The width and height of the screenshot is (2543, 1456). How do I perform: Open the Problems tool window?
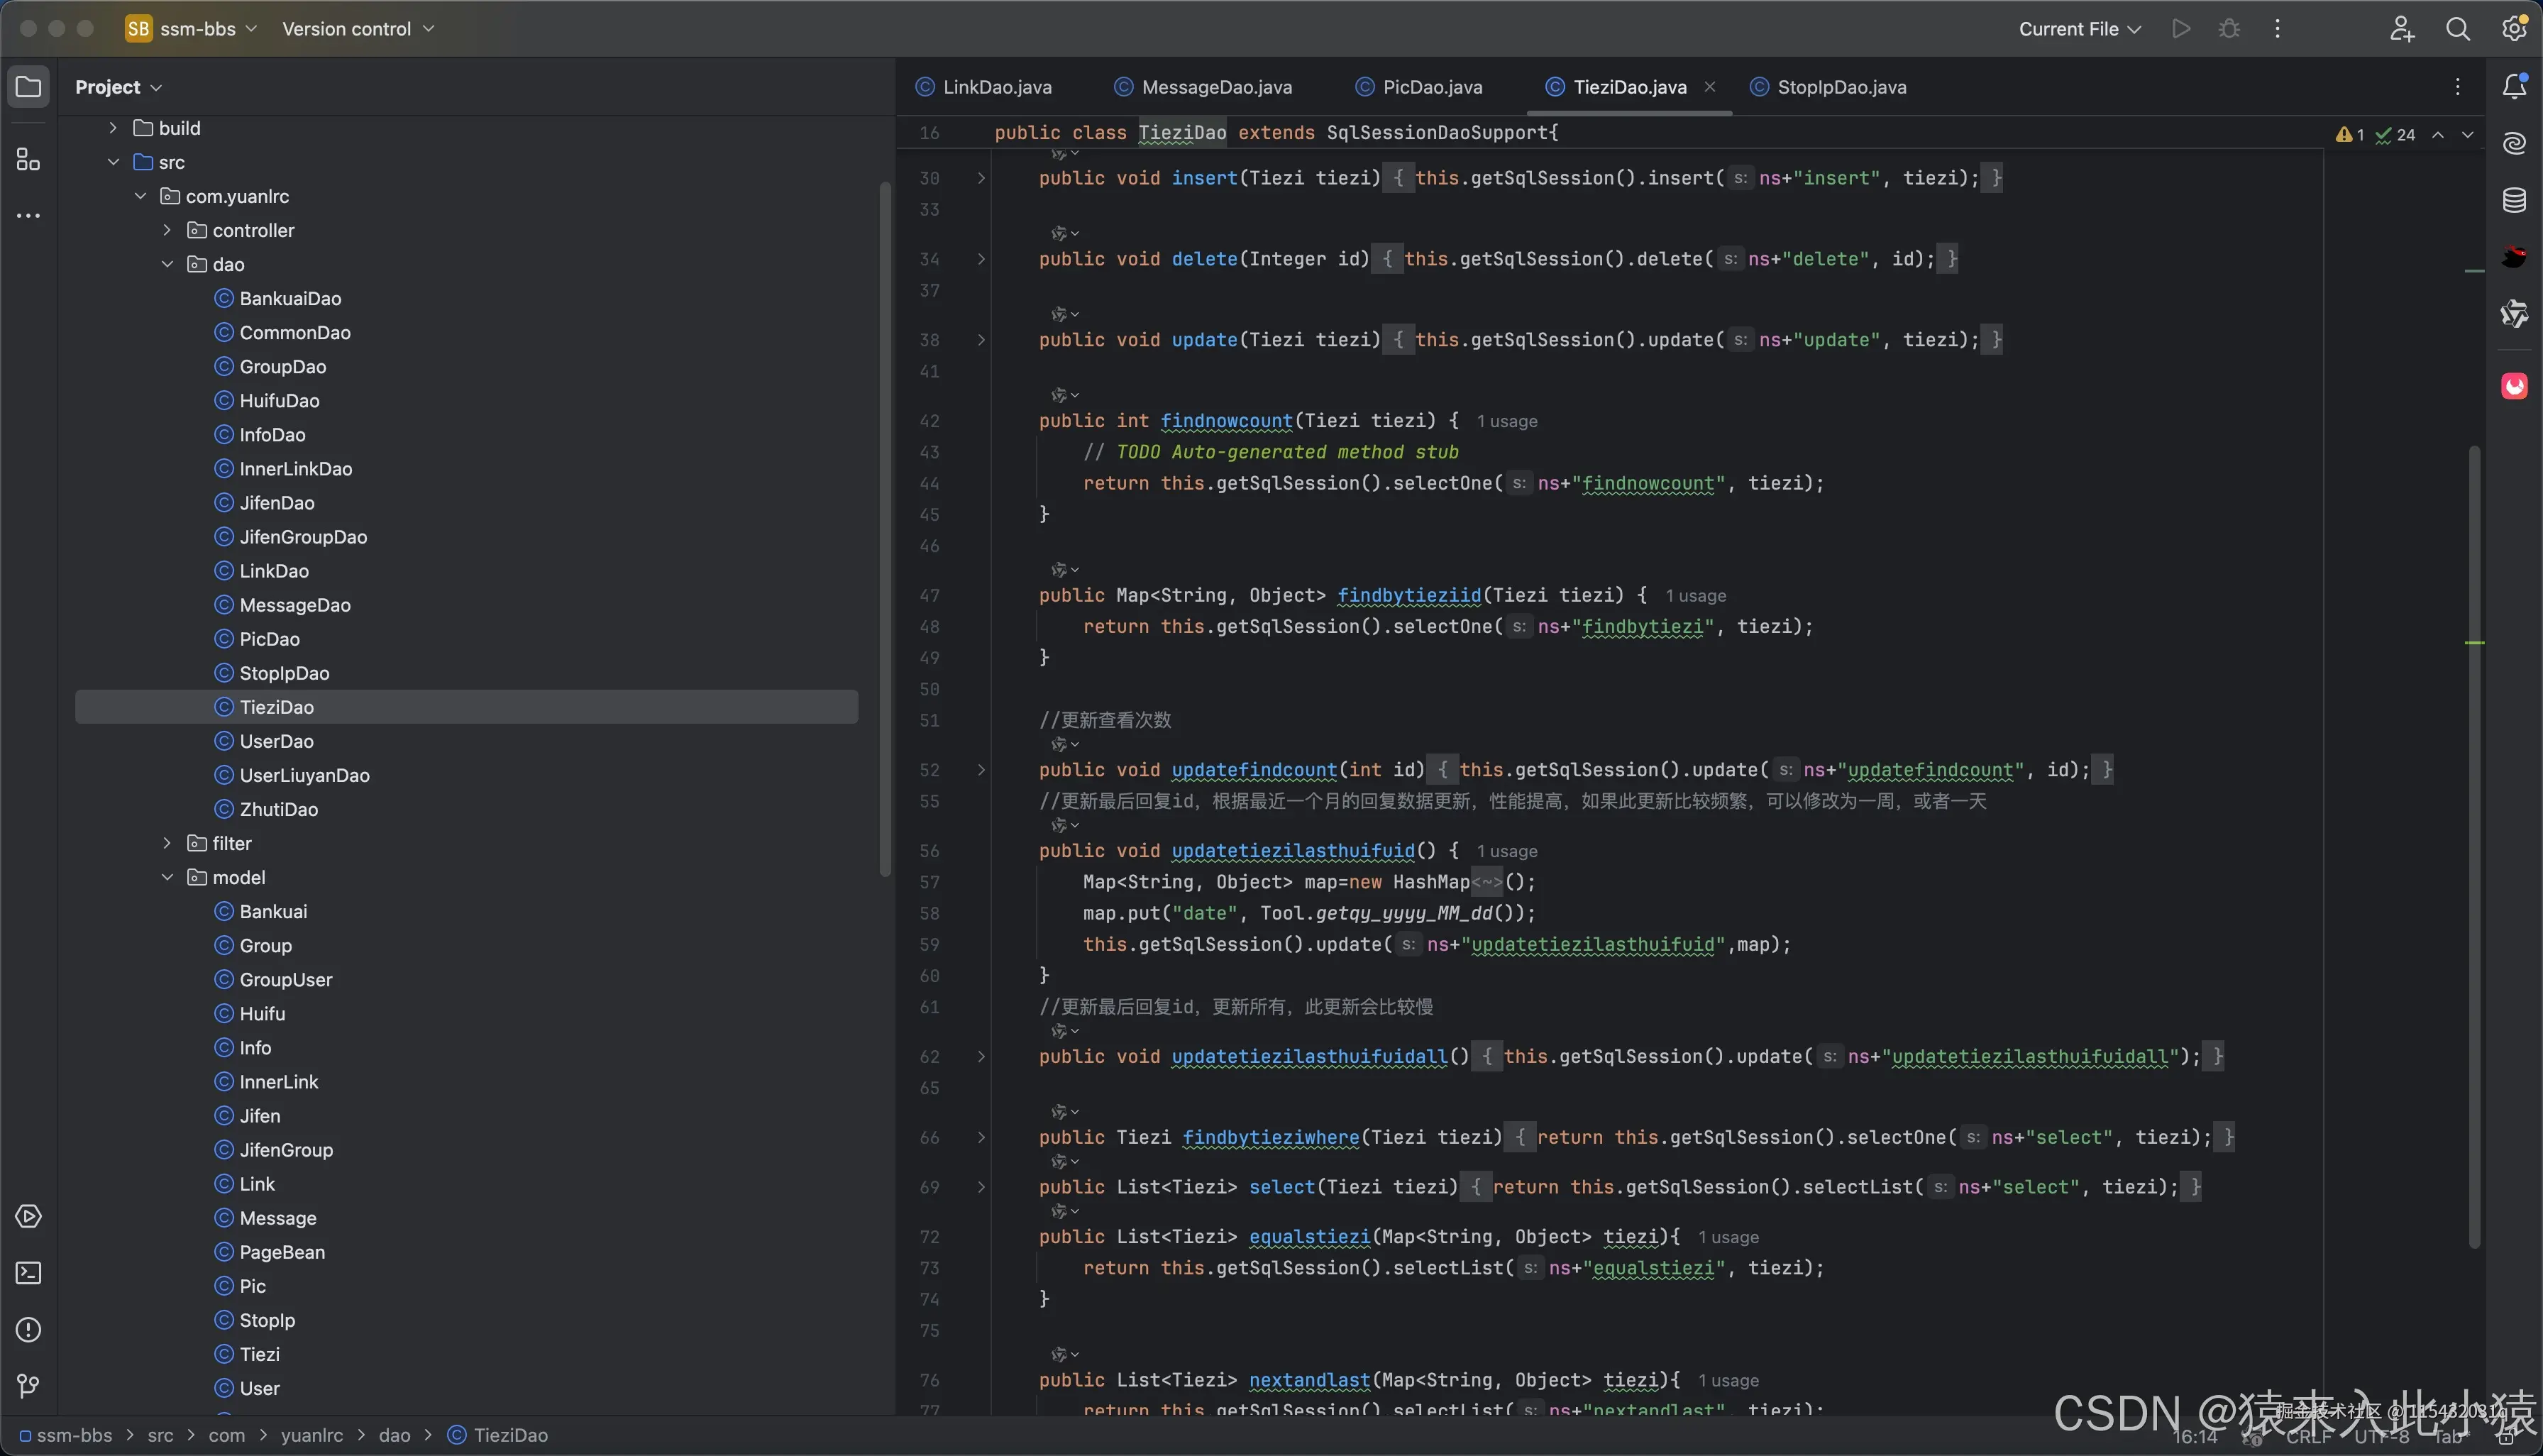point(28,1329)
